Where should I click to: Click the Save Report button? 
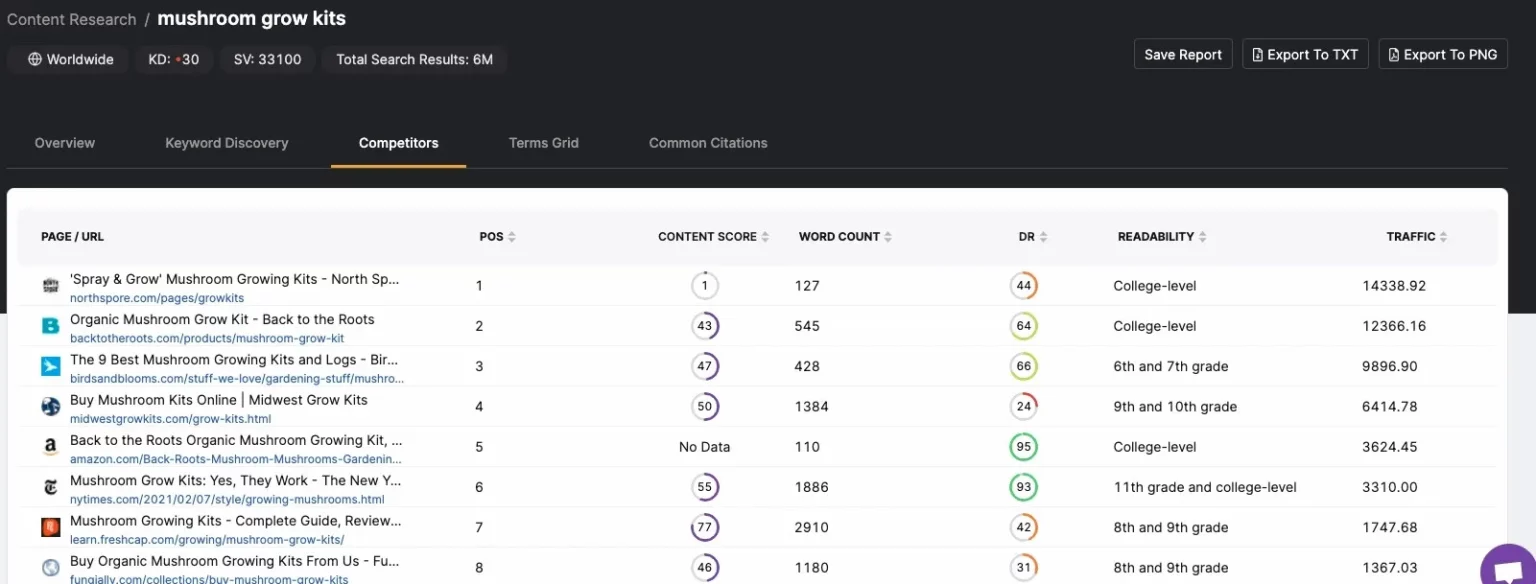1182,54
